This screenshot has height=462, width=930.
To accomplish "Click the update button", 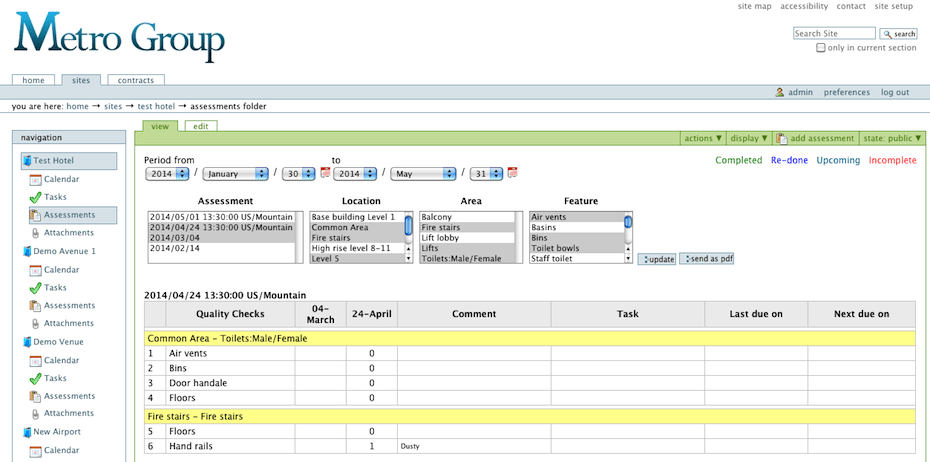I will point(656,259).
